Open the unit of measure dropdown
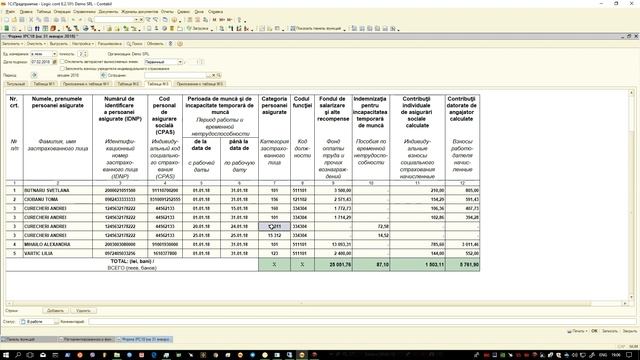Screen dimensions: 640x360 (54, 54)
